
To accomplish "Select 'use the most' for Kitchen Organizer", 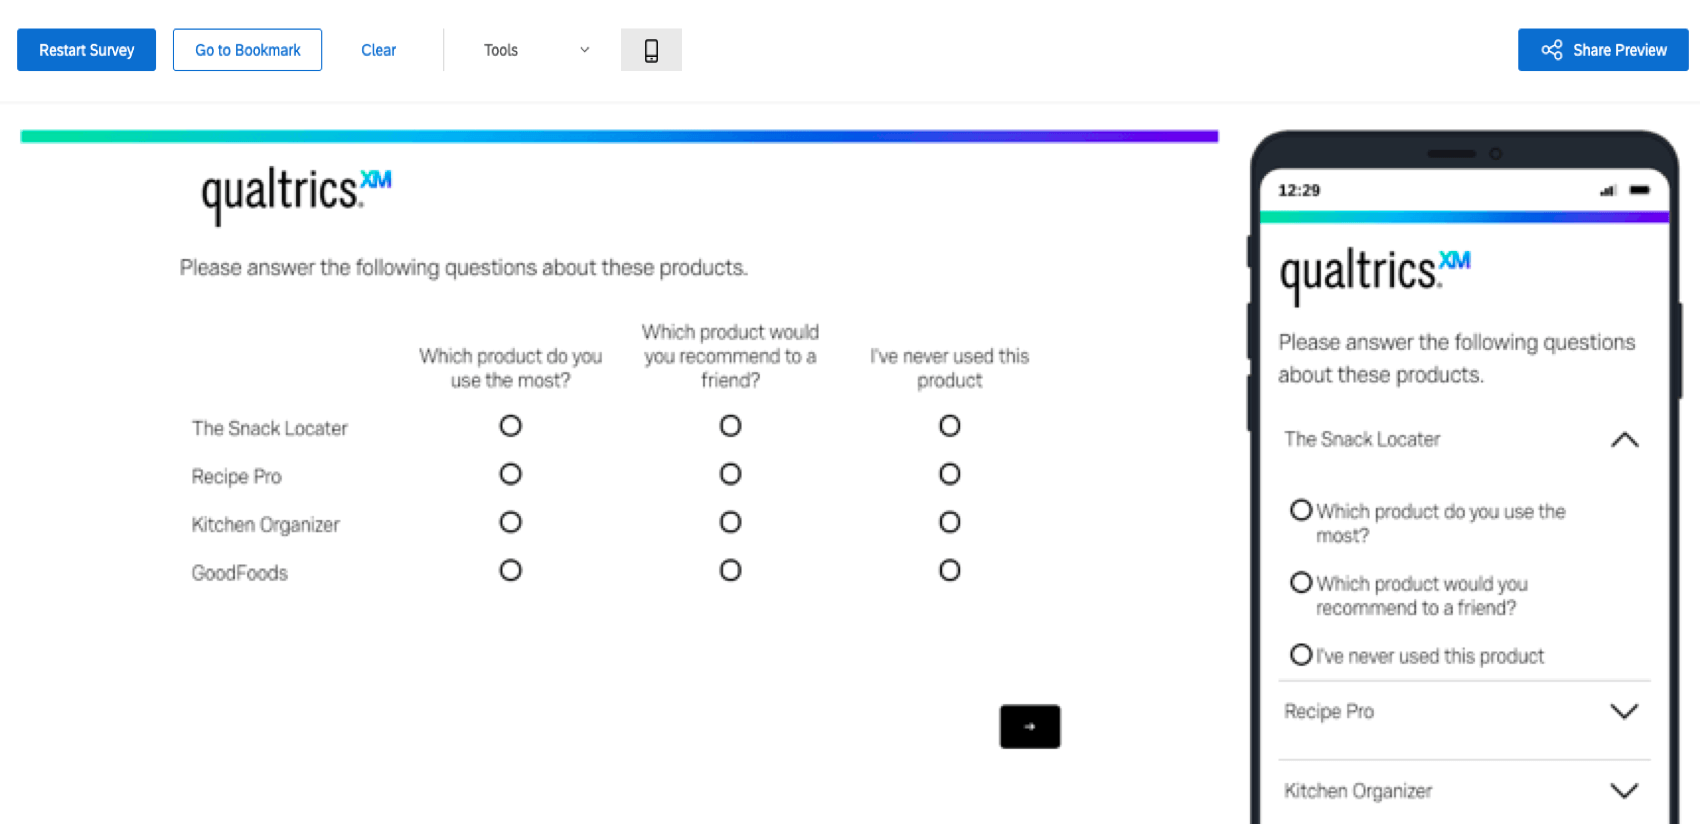I will [510, 521].
